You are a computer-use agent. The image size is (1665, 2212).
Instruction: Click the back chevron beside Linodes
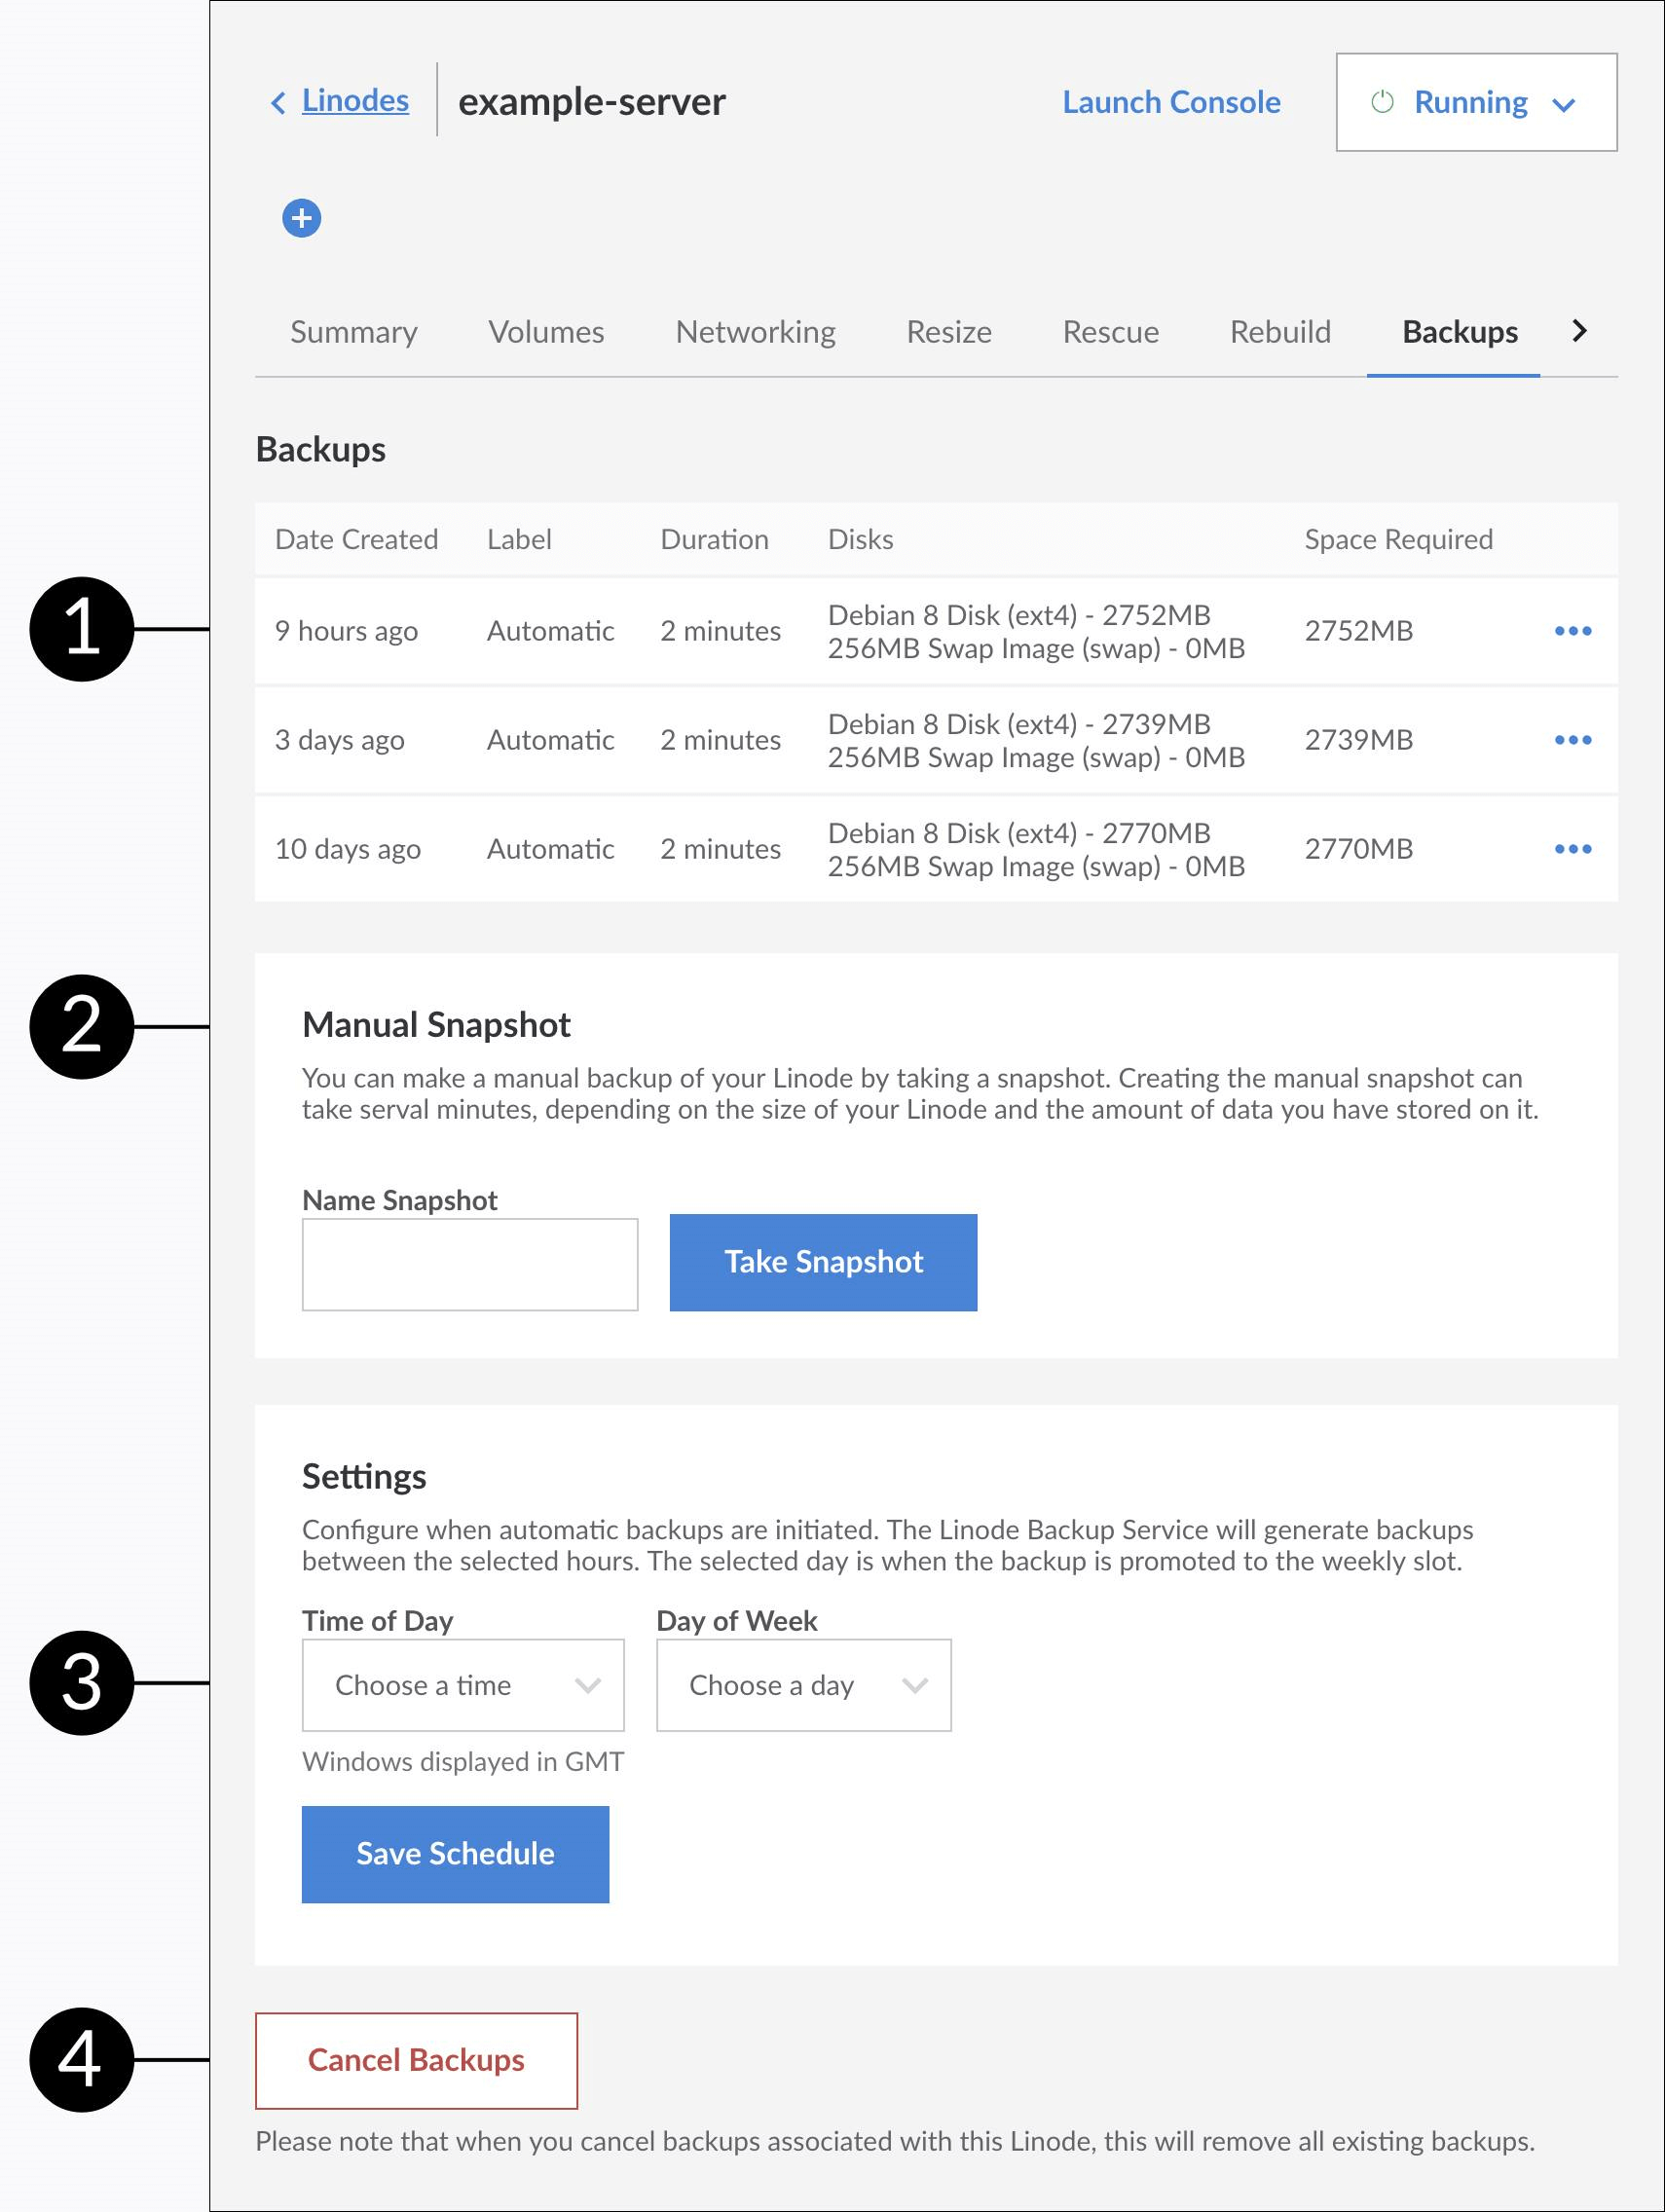pos(279,102)
